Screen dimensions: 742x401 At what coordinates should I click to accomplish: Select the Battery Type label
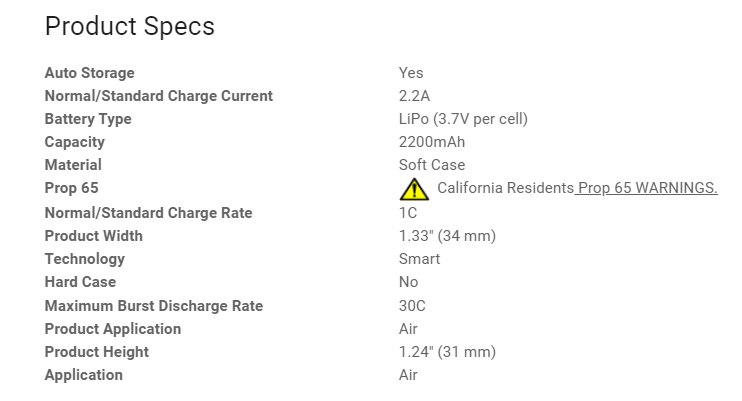tap(88, 119)
